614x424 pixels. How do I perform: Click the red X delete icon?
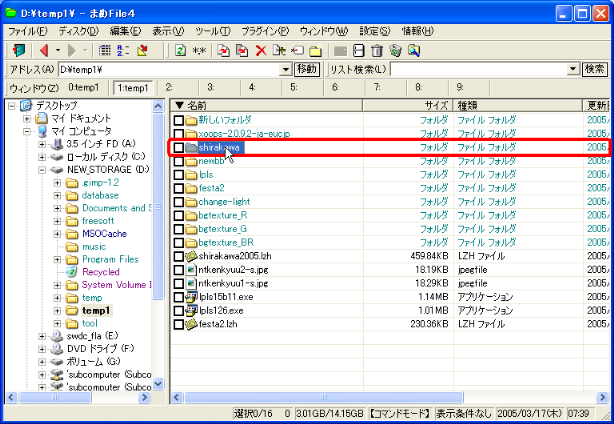click(x=260, y=50)
